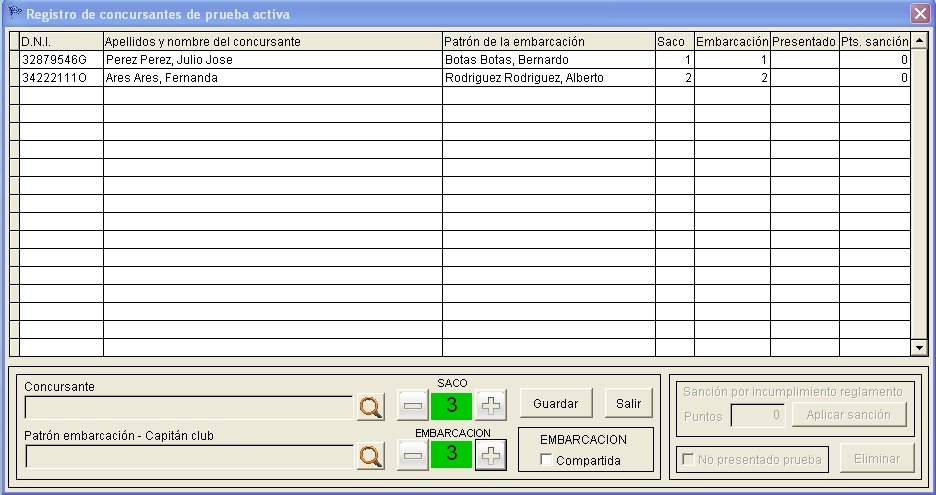Click the table's scroll down arrow
This screenshot has height=495, width=936.
pyautogui.click(x=919, y=347)
